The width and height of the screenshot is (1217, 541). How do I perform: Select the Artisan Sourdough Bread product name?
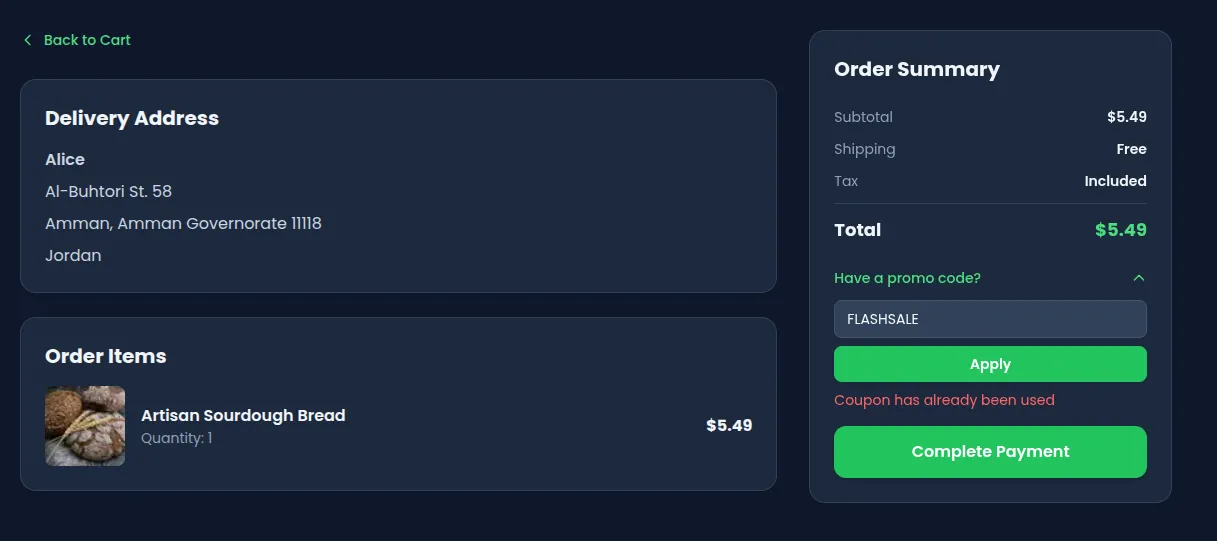(243, 415)
